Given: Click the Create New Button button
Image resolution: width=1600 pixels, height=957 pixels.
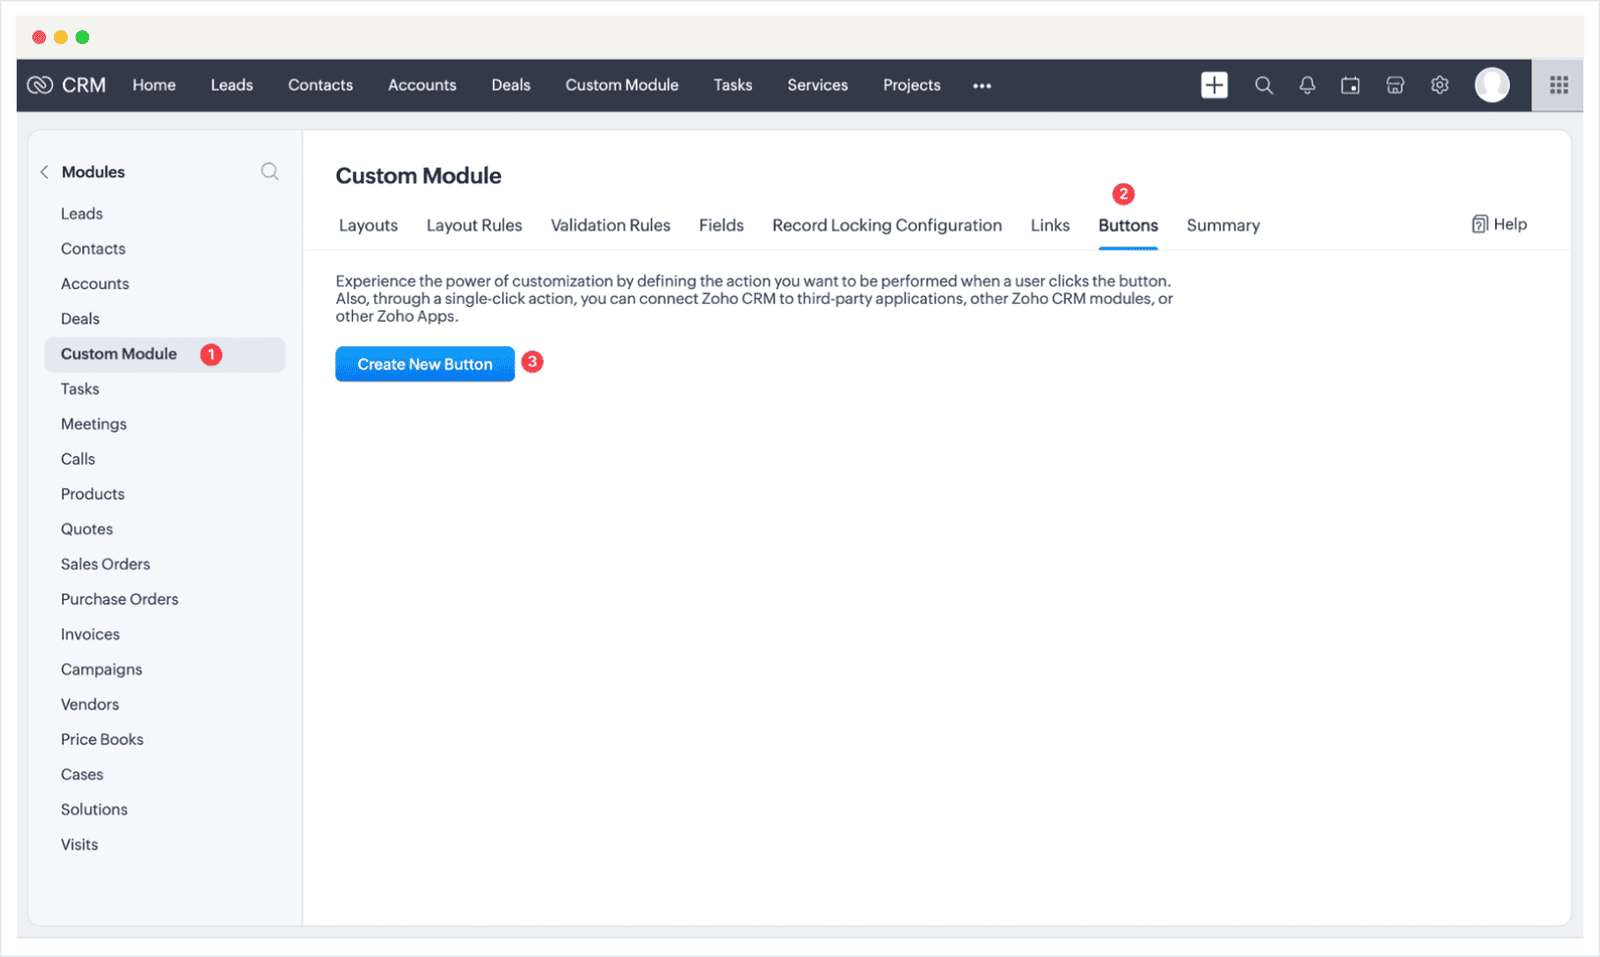Looking at the screenshot, I should (x=425, y=364).
